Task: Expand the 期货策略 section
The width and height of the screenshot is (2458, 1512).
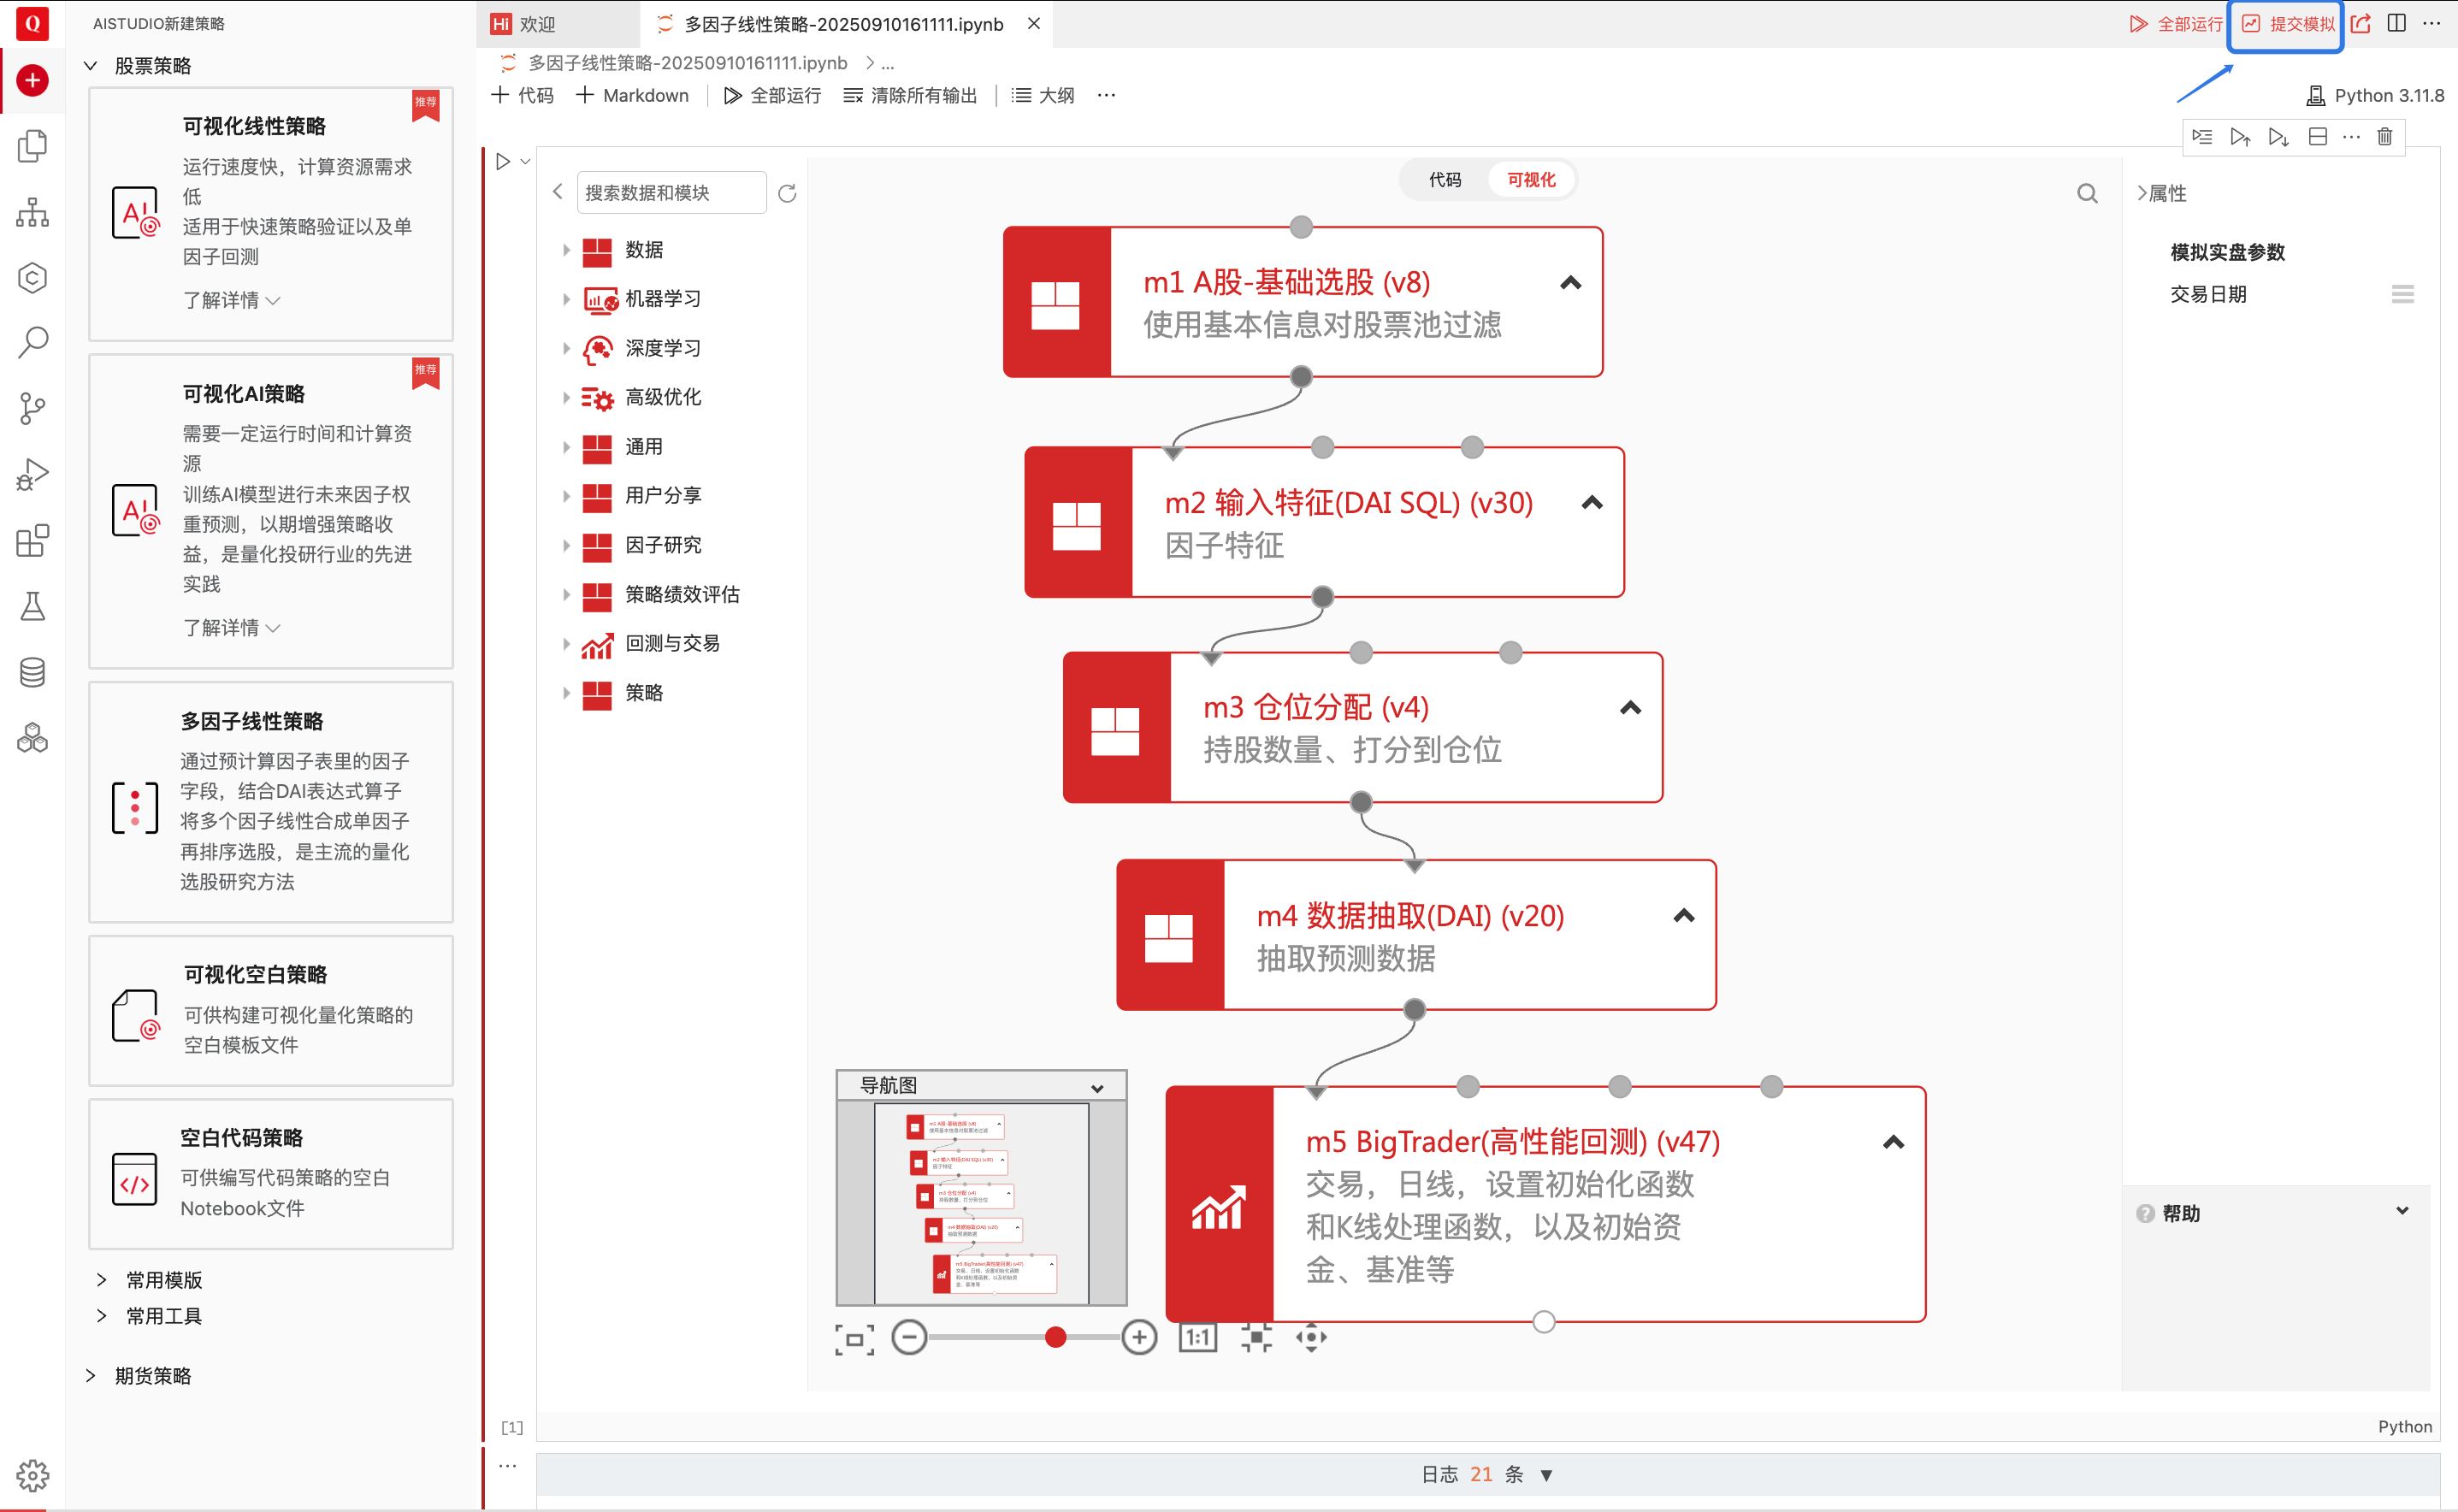Action: (152, 1376)
